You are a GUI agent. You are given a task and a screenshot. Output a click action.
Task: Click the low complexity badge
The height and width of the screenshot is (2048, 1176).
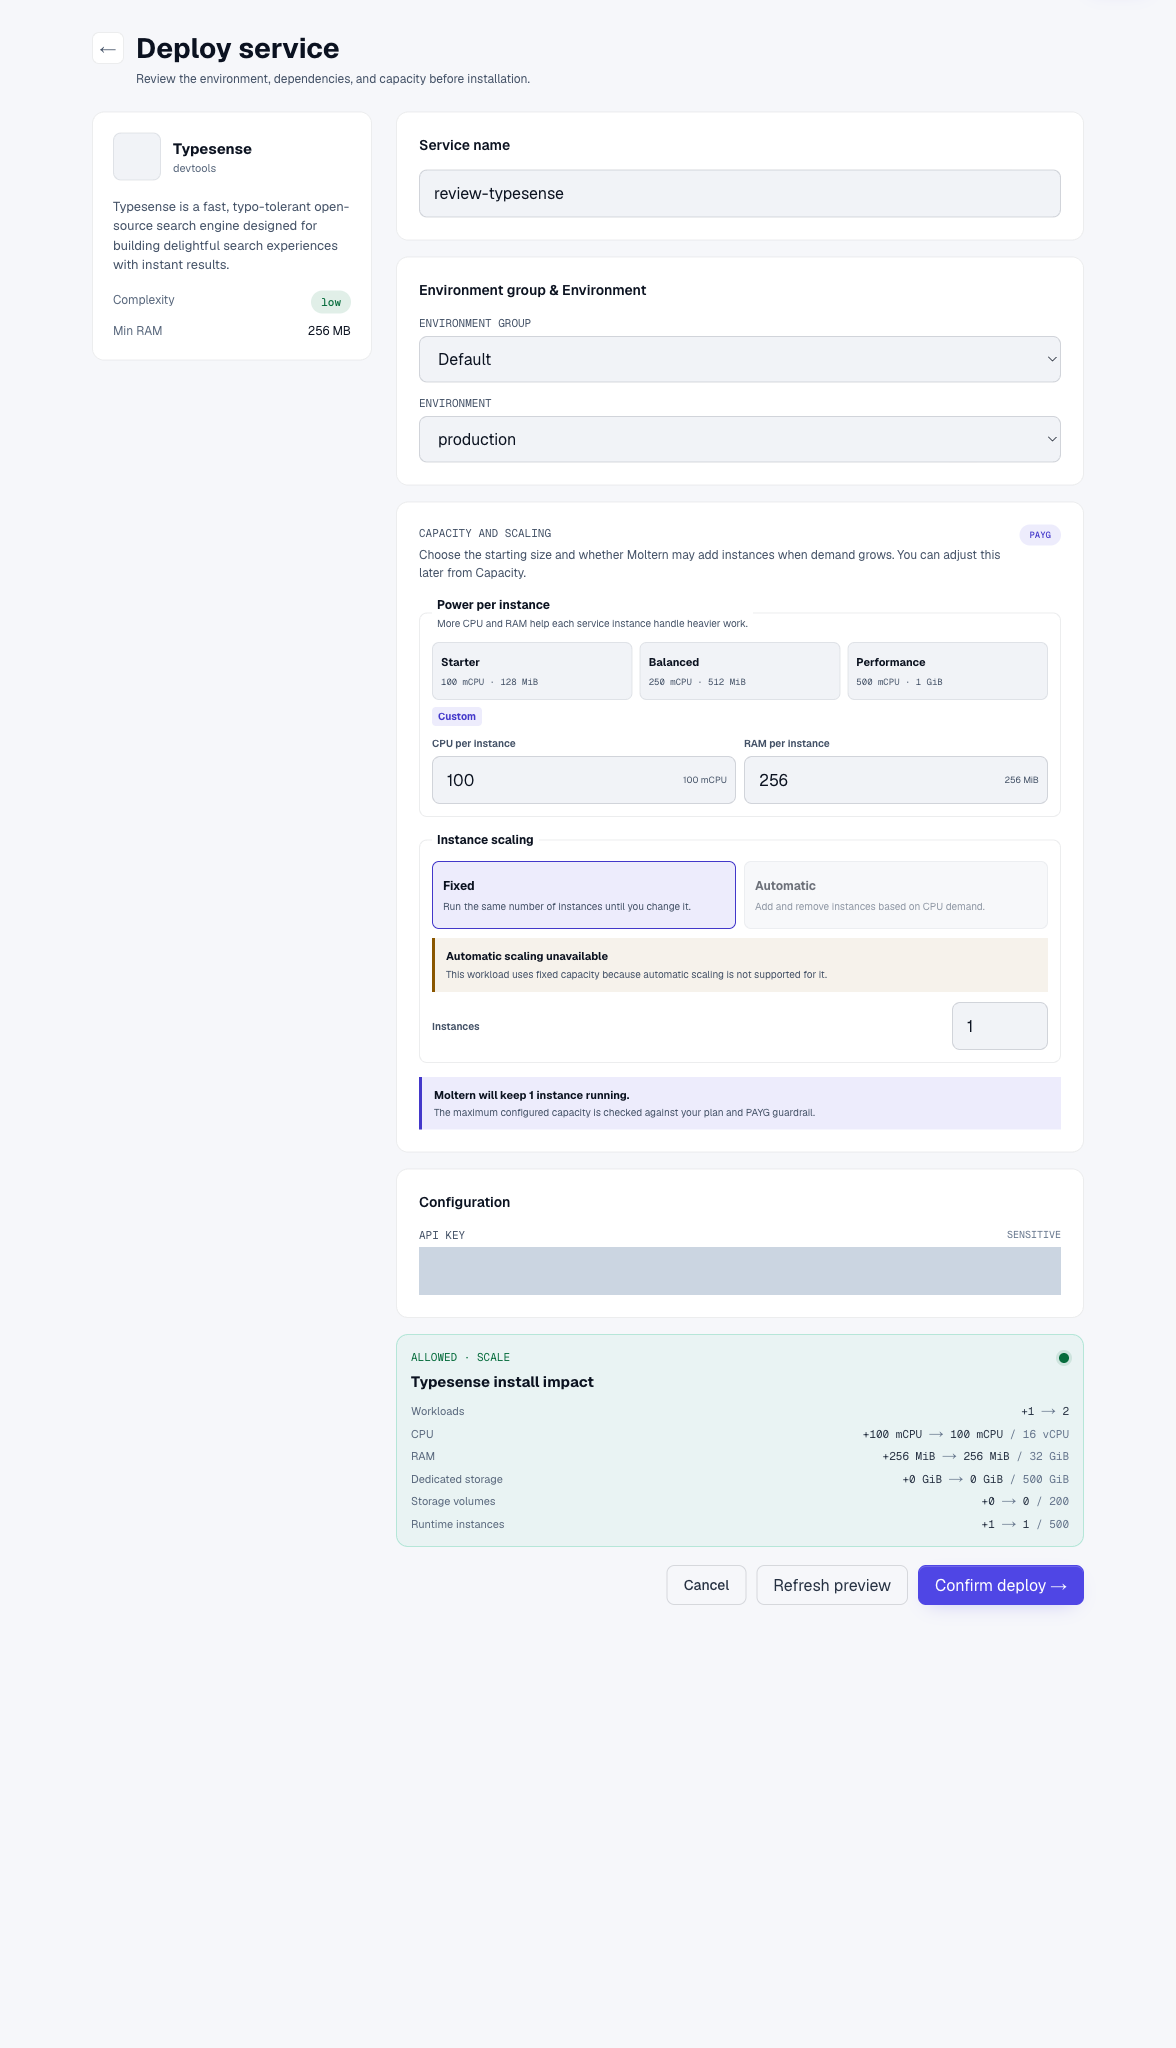[x=331, y=302]
